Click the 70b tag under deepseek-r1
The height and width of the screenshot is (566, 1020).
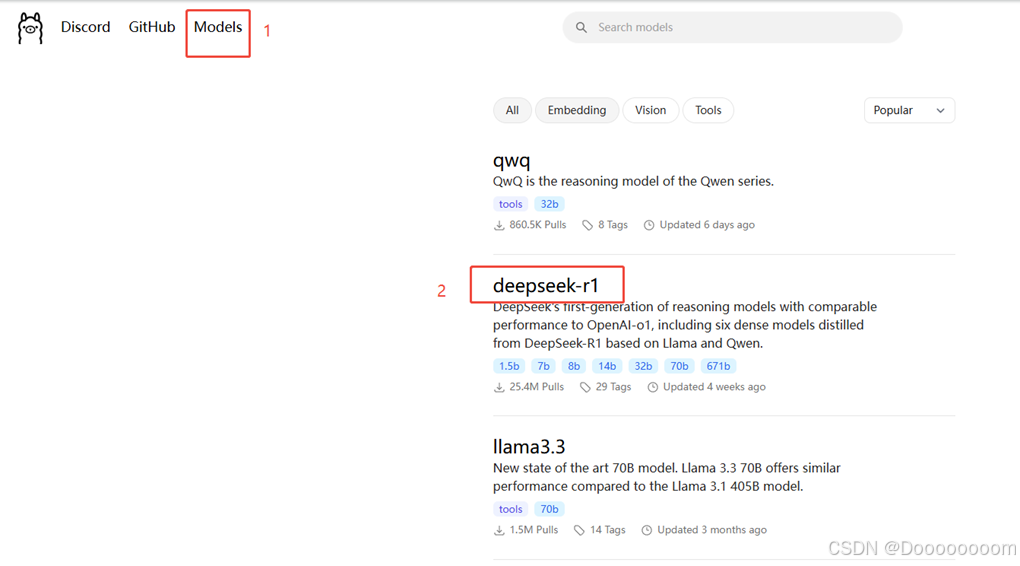pyautogui.click(x=679, y=366)
